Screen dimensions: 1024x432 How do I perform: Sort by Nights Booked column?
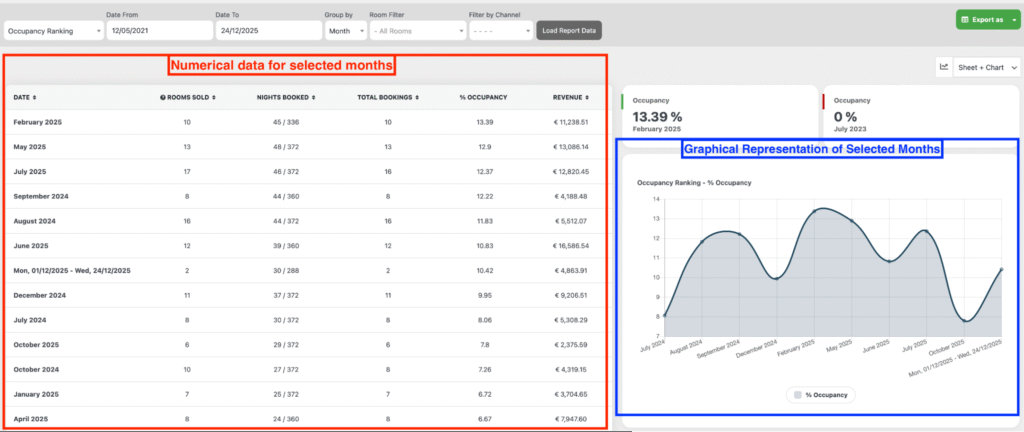(314, 97)
